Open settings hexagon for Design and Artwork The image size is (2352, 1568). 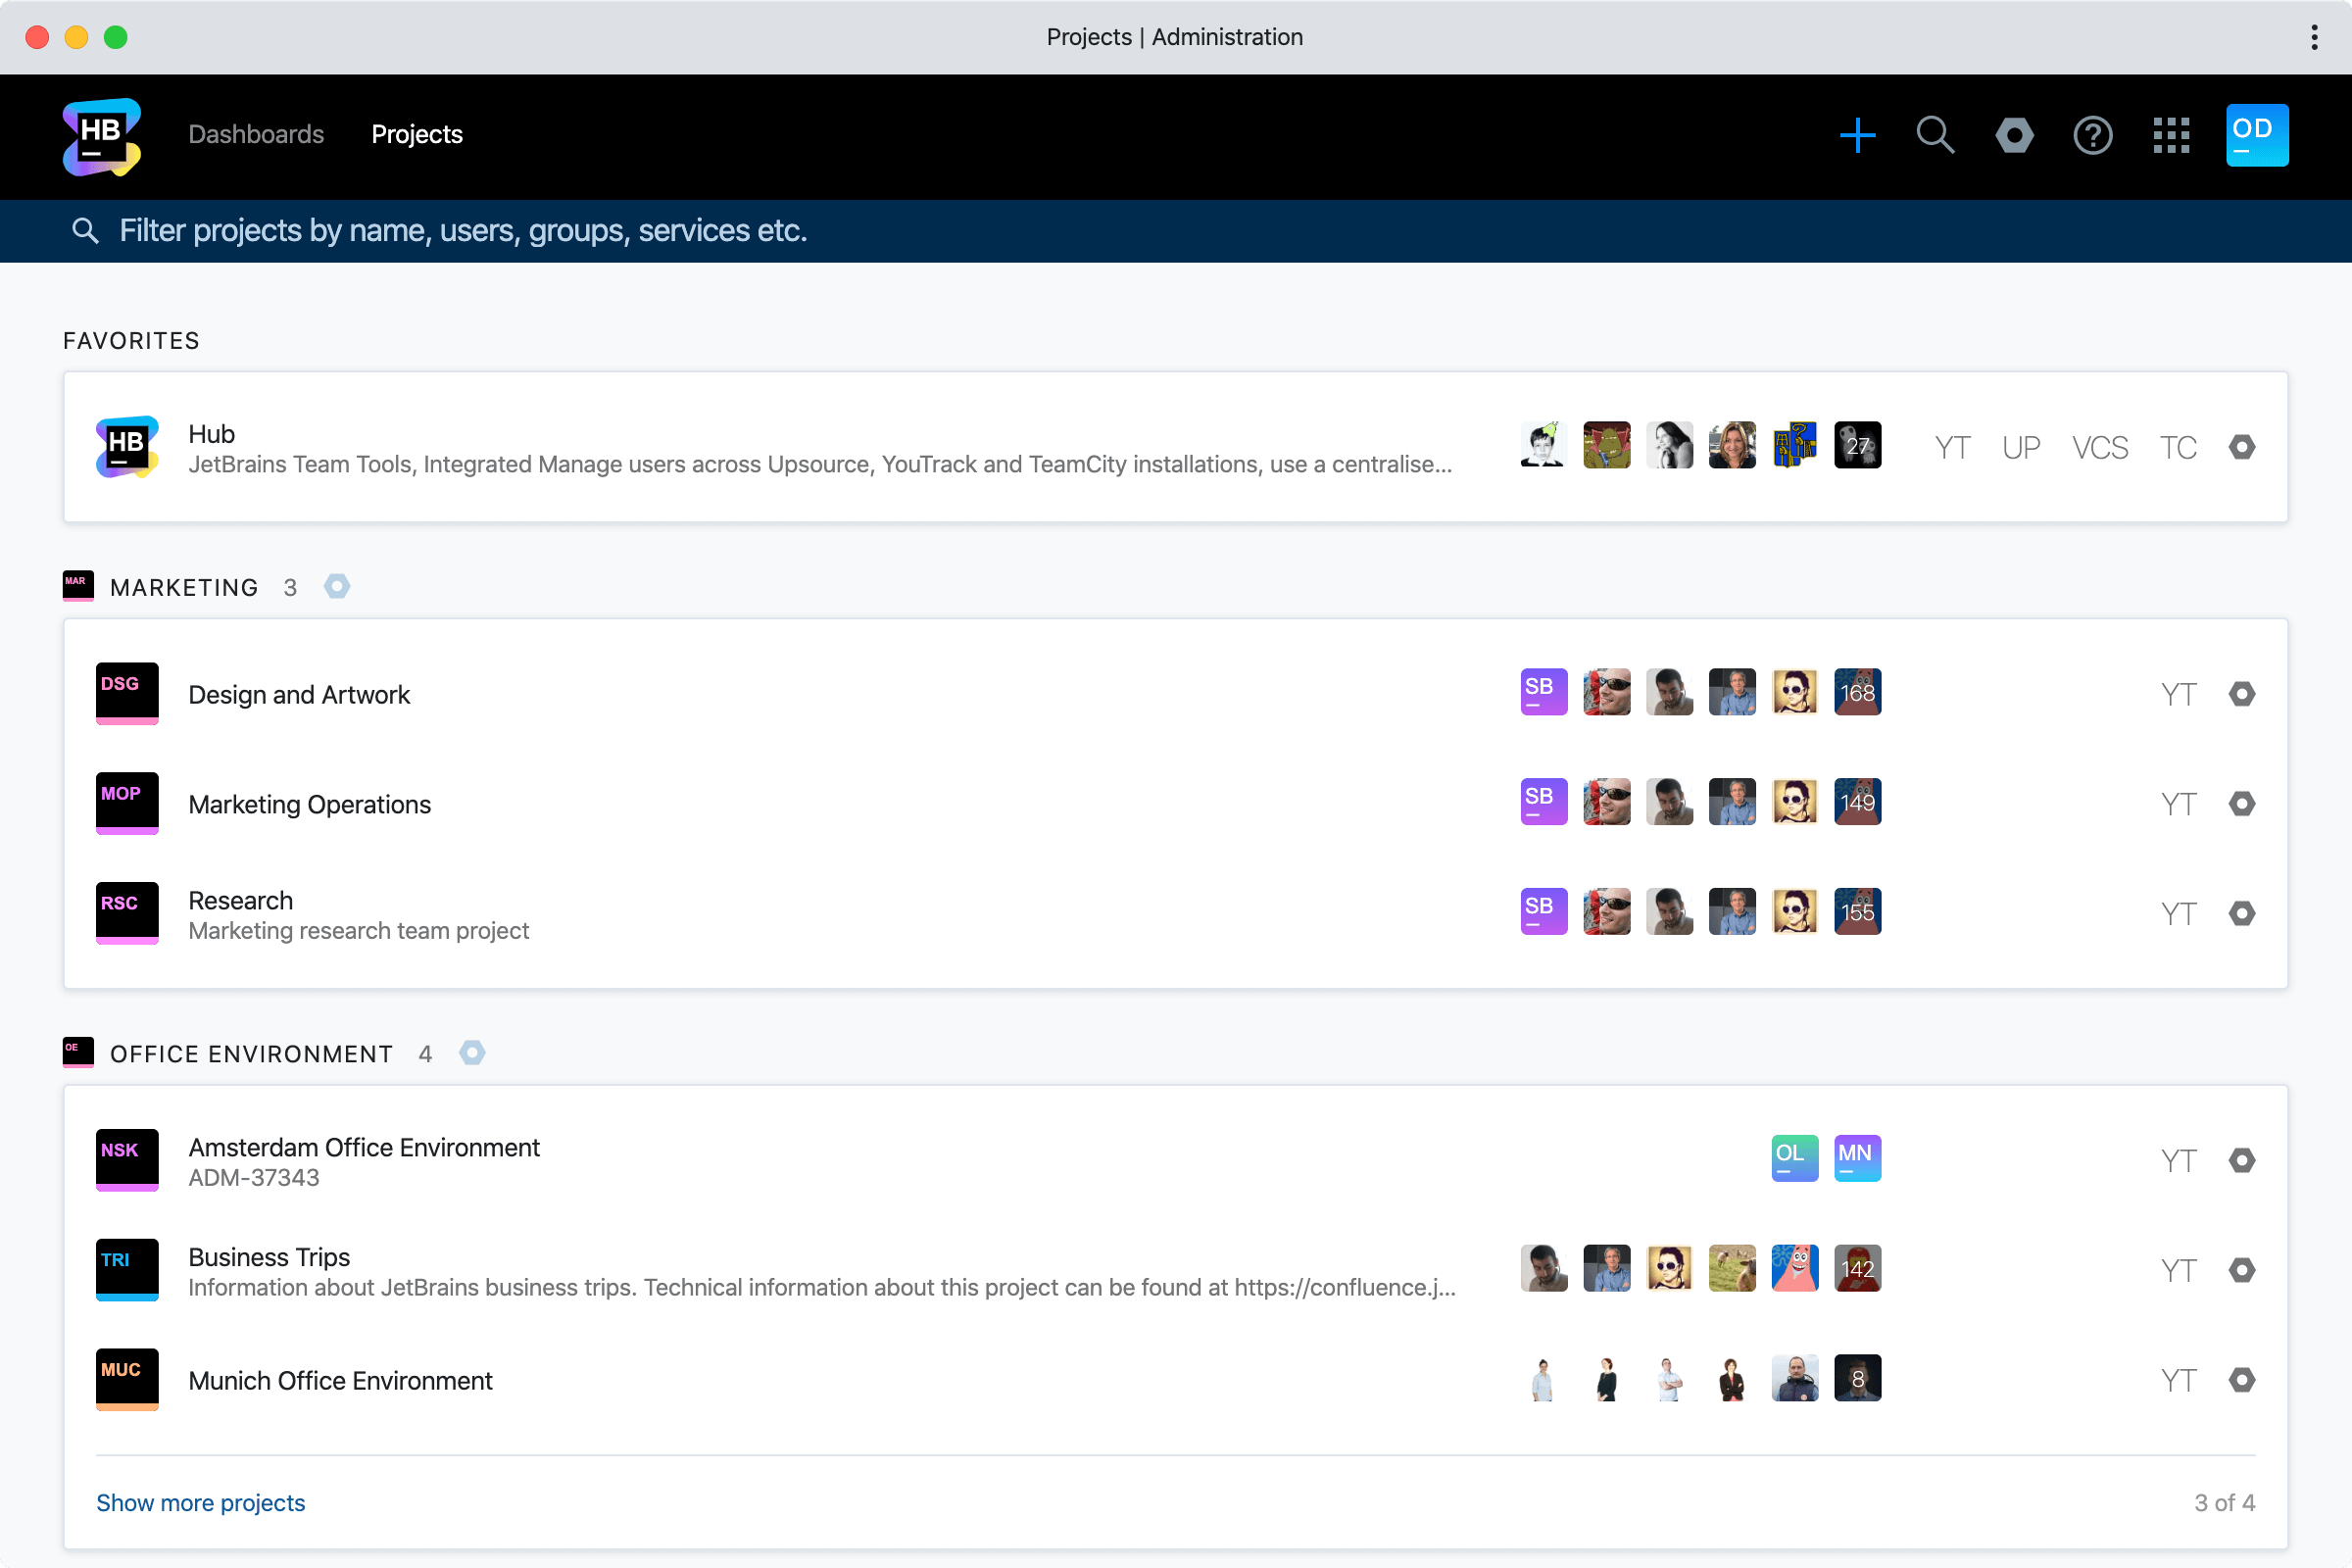[x=2242, y=694]
